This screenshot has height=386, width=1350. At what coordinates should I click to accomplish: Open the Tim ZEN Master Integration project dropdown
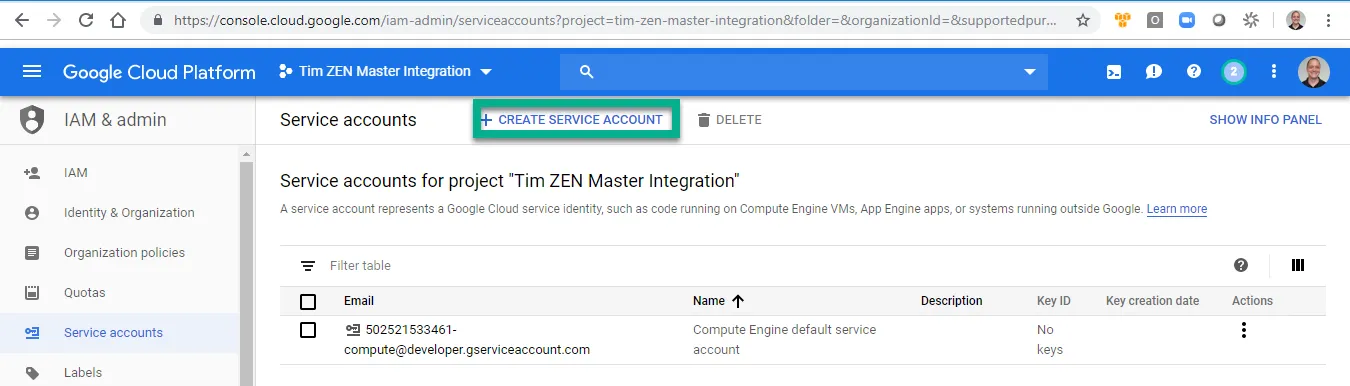pos(385,71)
